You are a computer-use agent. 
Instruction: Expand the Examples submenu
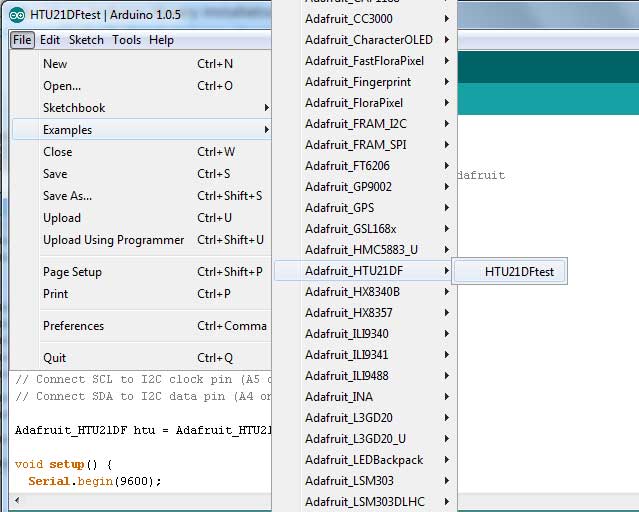pyautogui.click(x=67, y=130)
